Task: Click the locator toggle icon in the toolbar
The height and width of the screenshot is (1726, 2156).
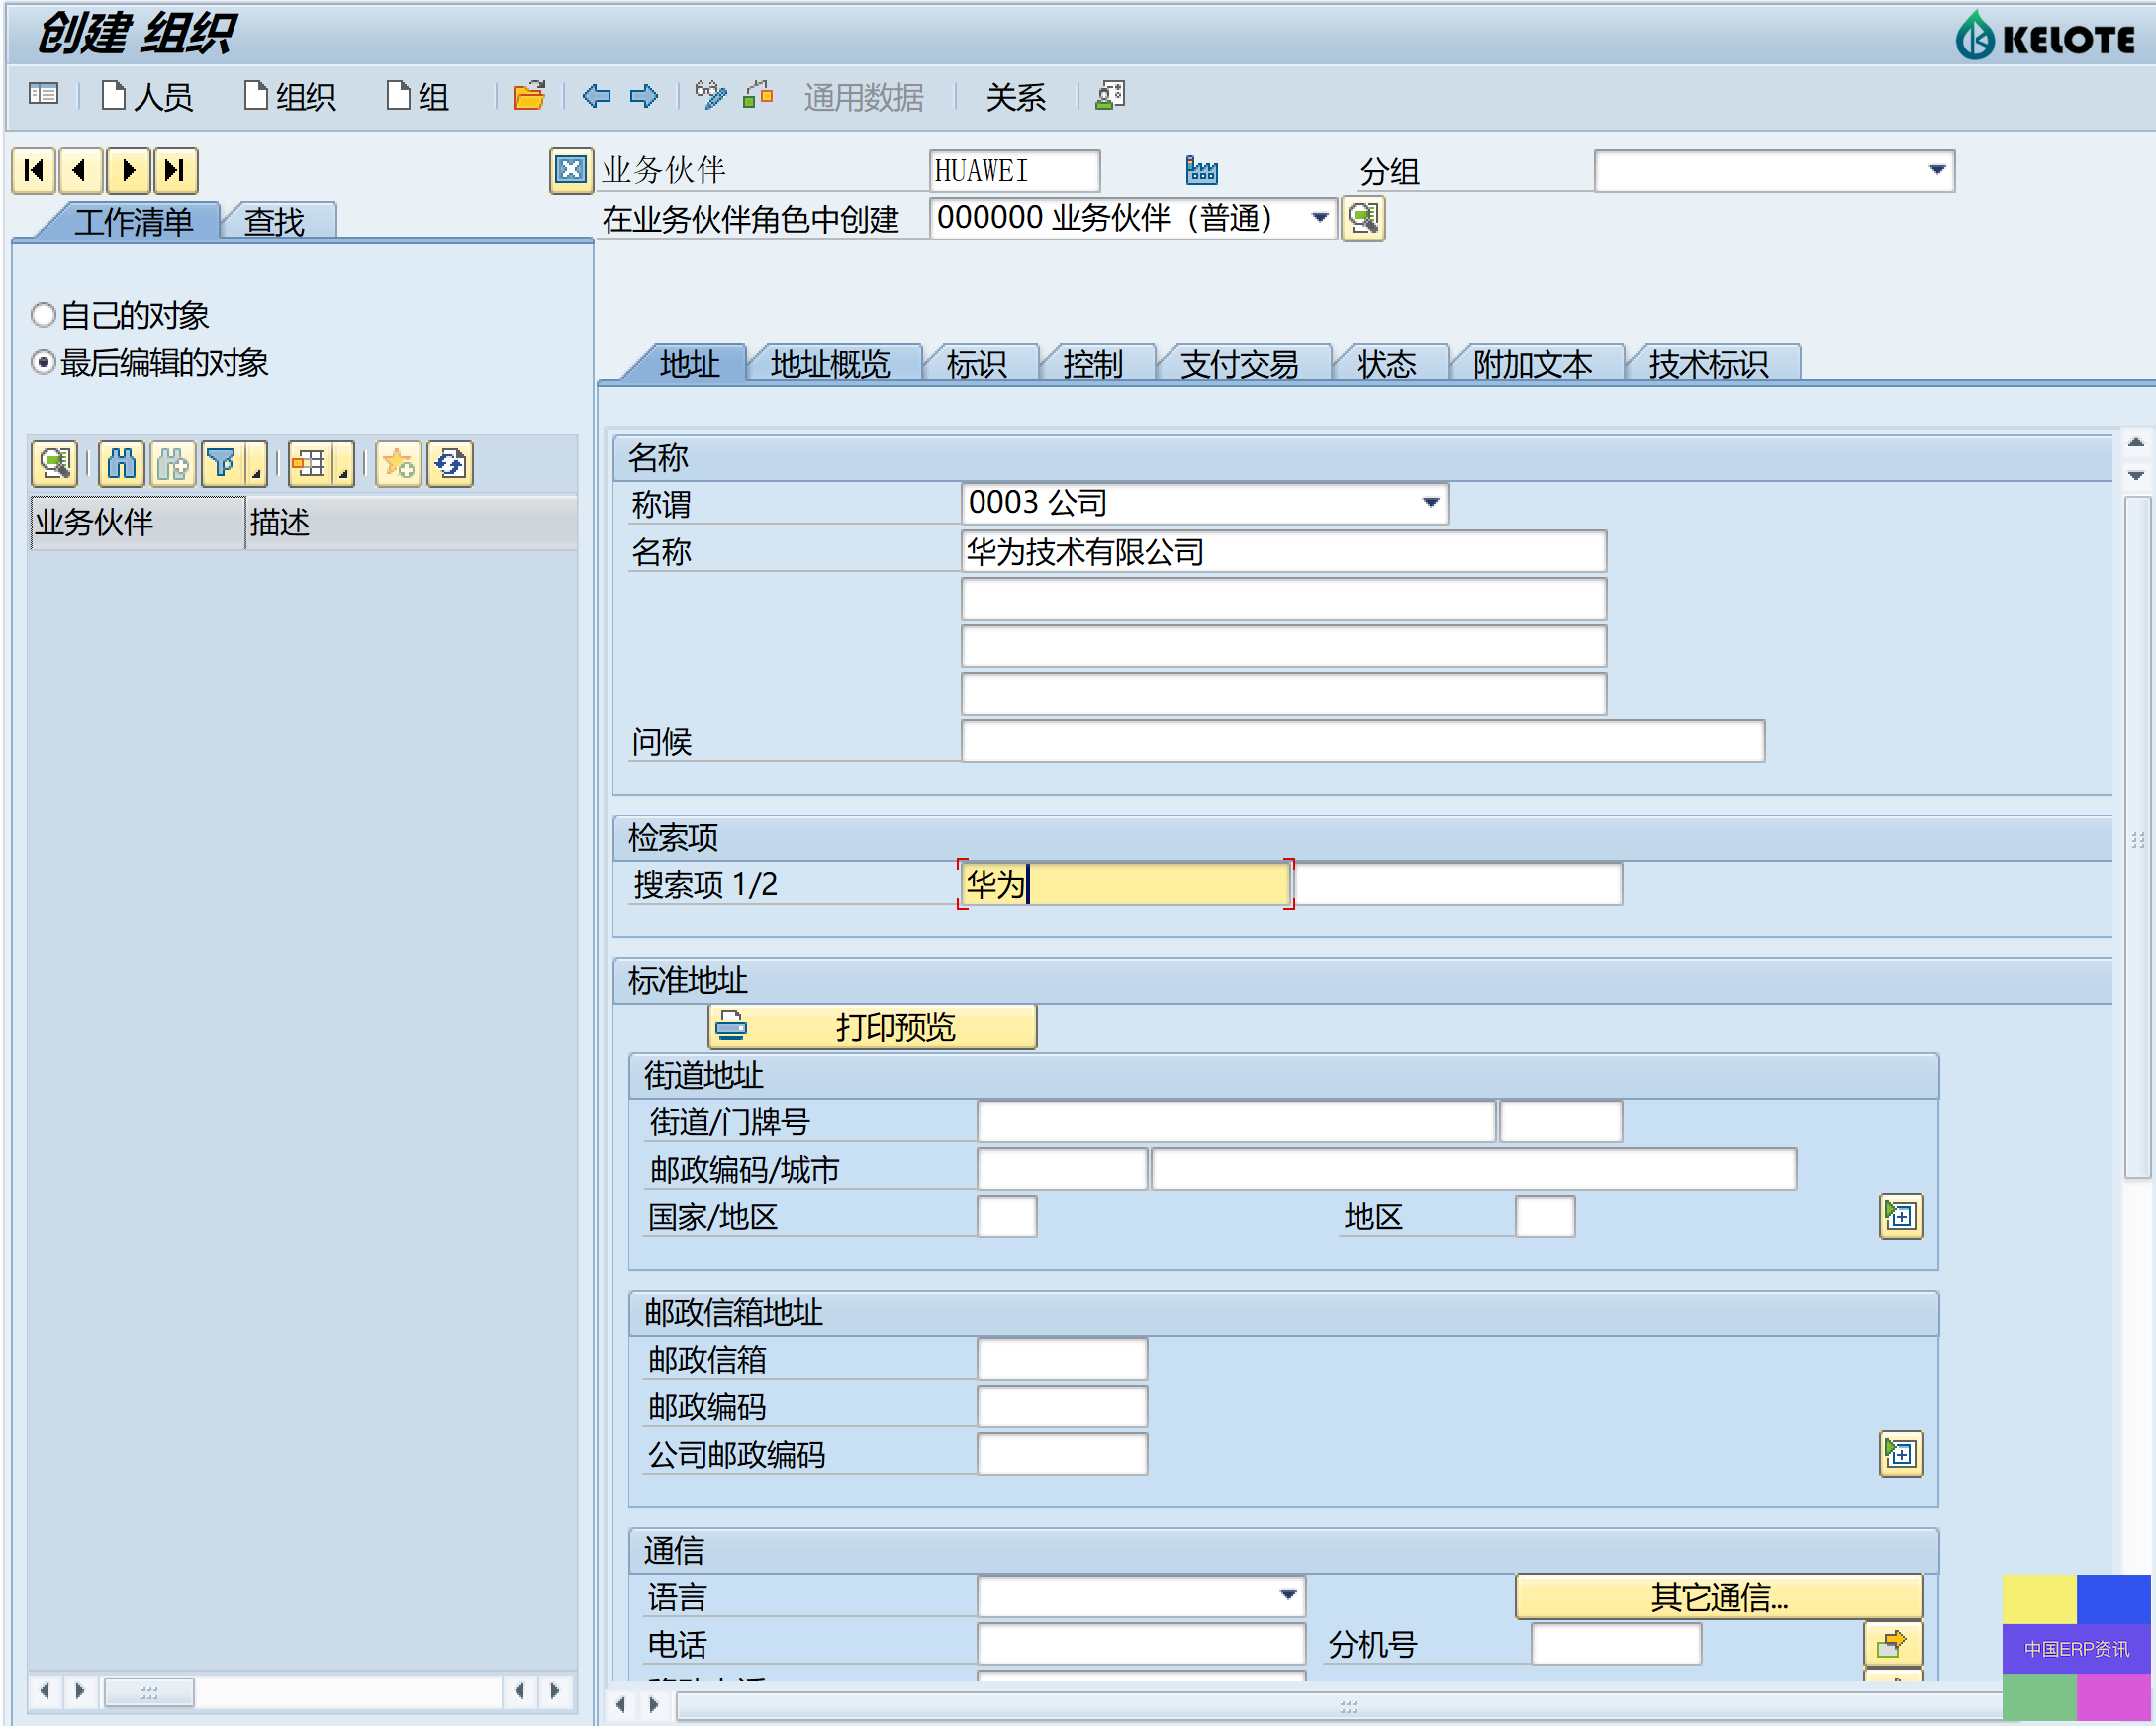Action: [43, 95]
